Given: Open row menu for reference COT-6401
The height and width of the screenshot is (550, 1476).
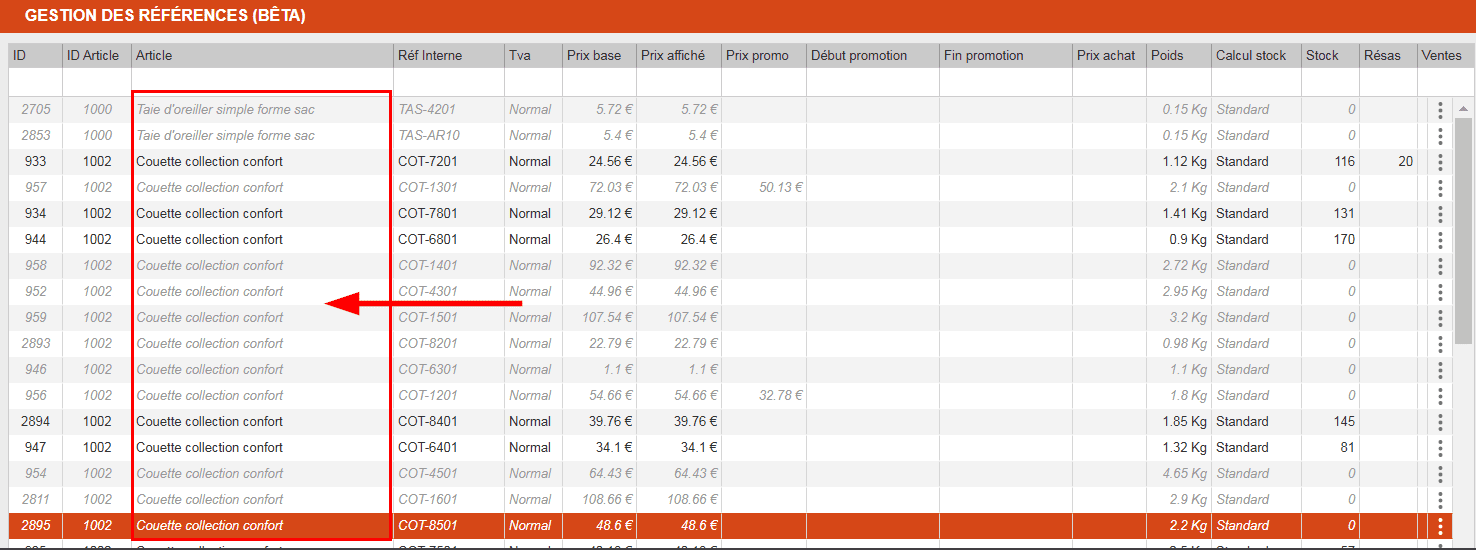Looking at the screenshot, I should pyautogui.click(x=1440, y=447).
